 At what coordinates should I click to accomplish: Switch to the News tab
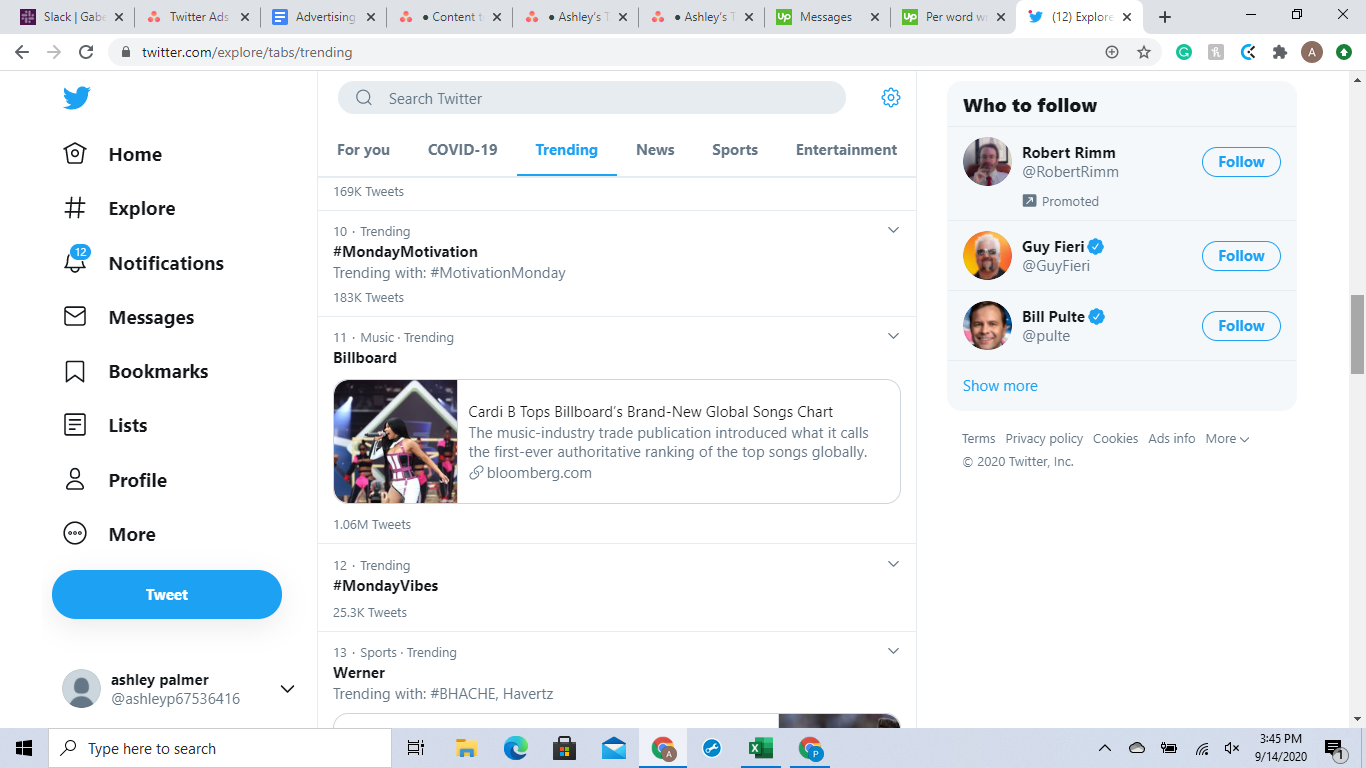point(655,150)
